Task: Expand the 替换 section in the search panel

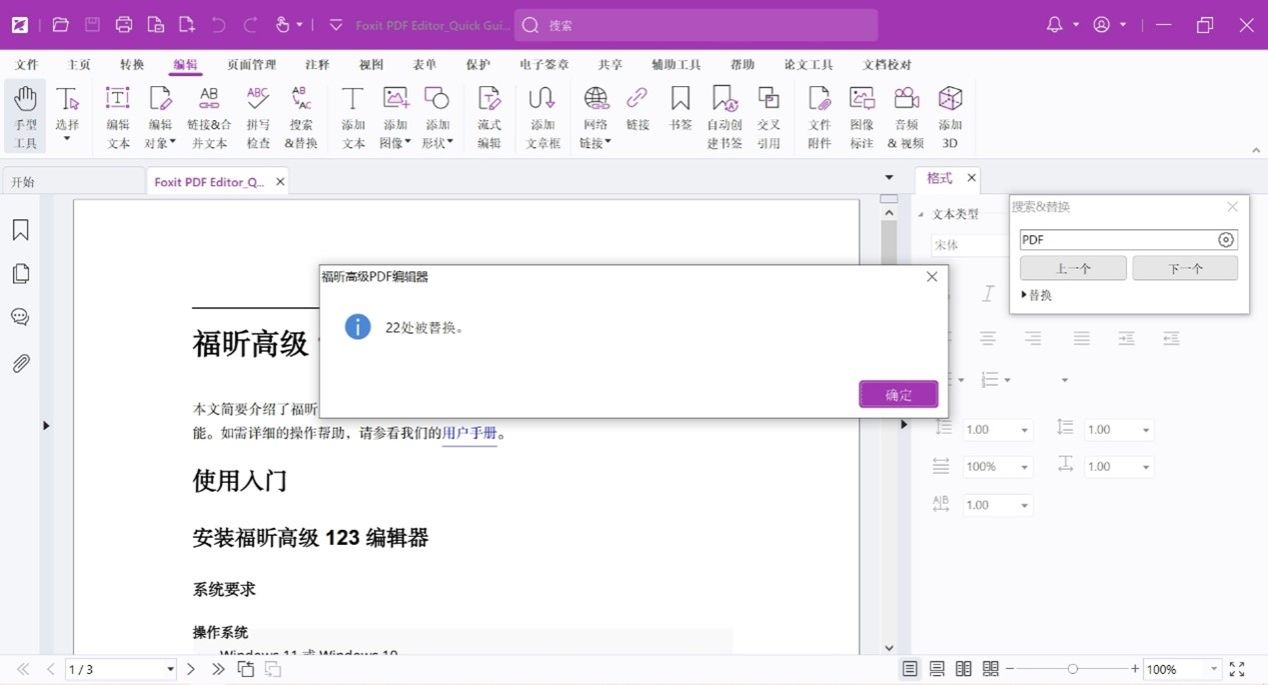Action: click(x=1037, y=296)
